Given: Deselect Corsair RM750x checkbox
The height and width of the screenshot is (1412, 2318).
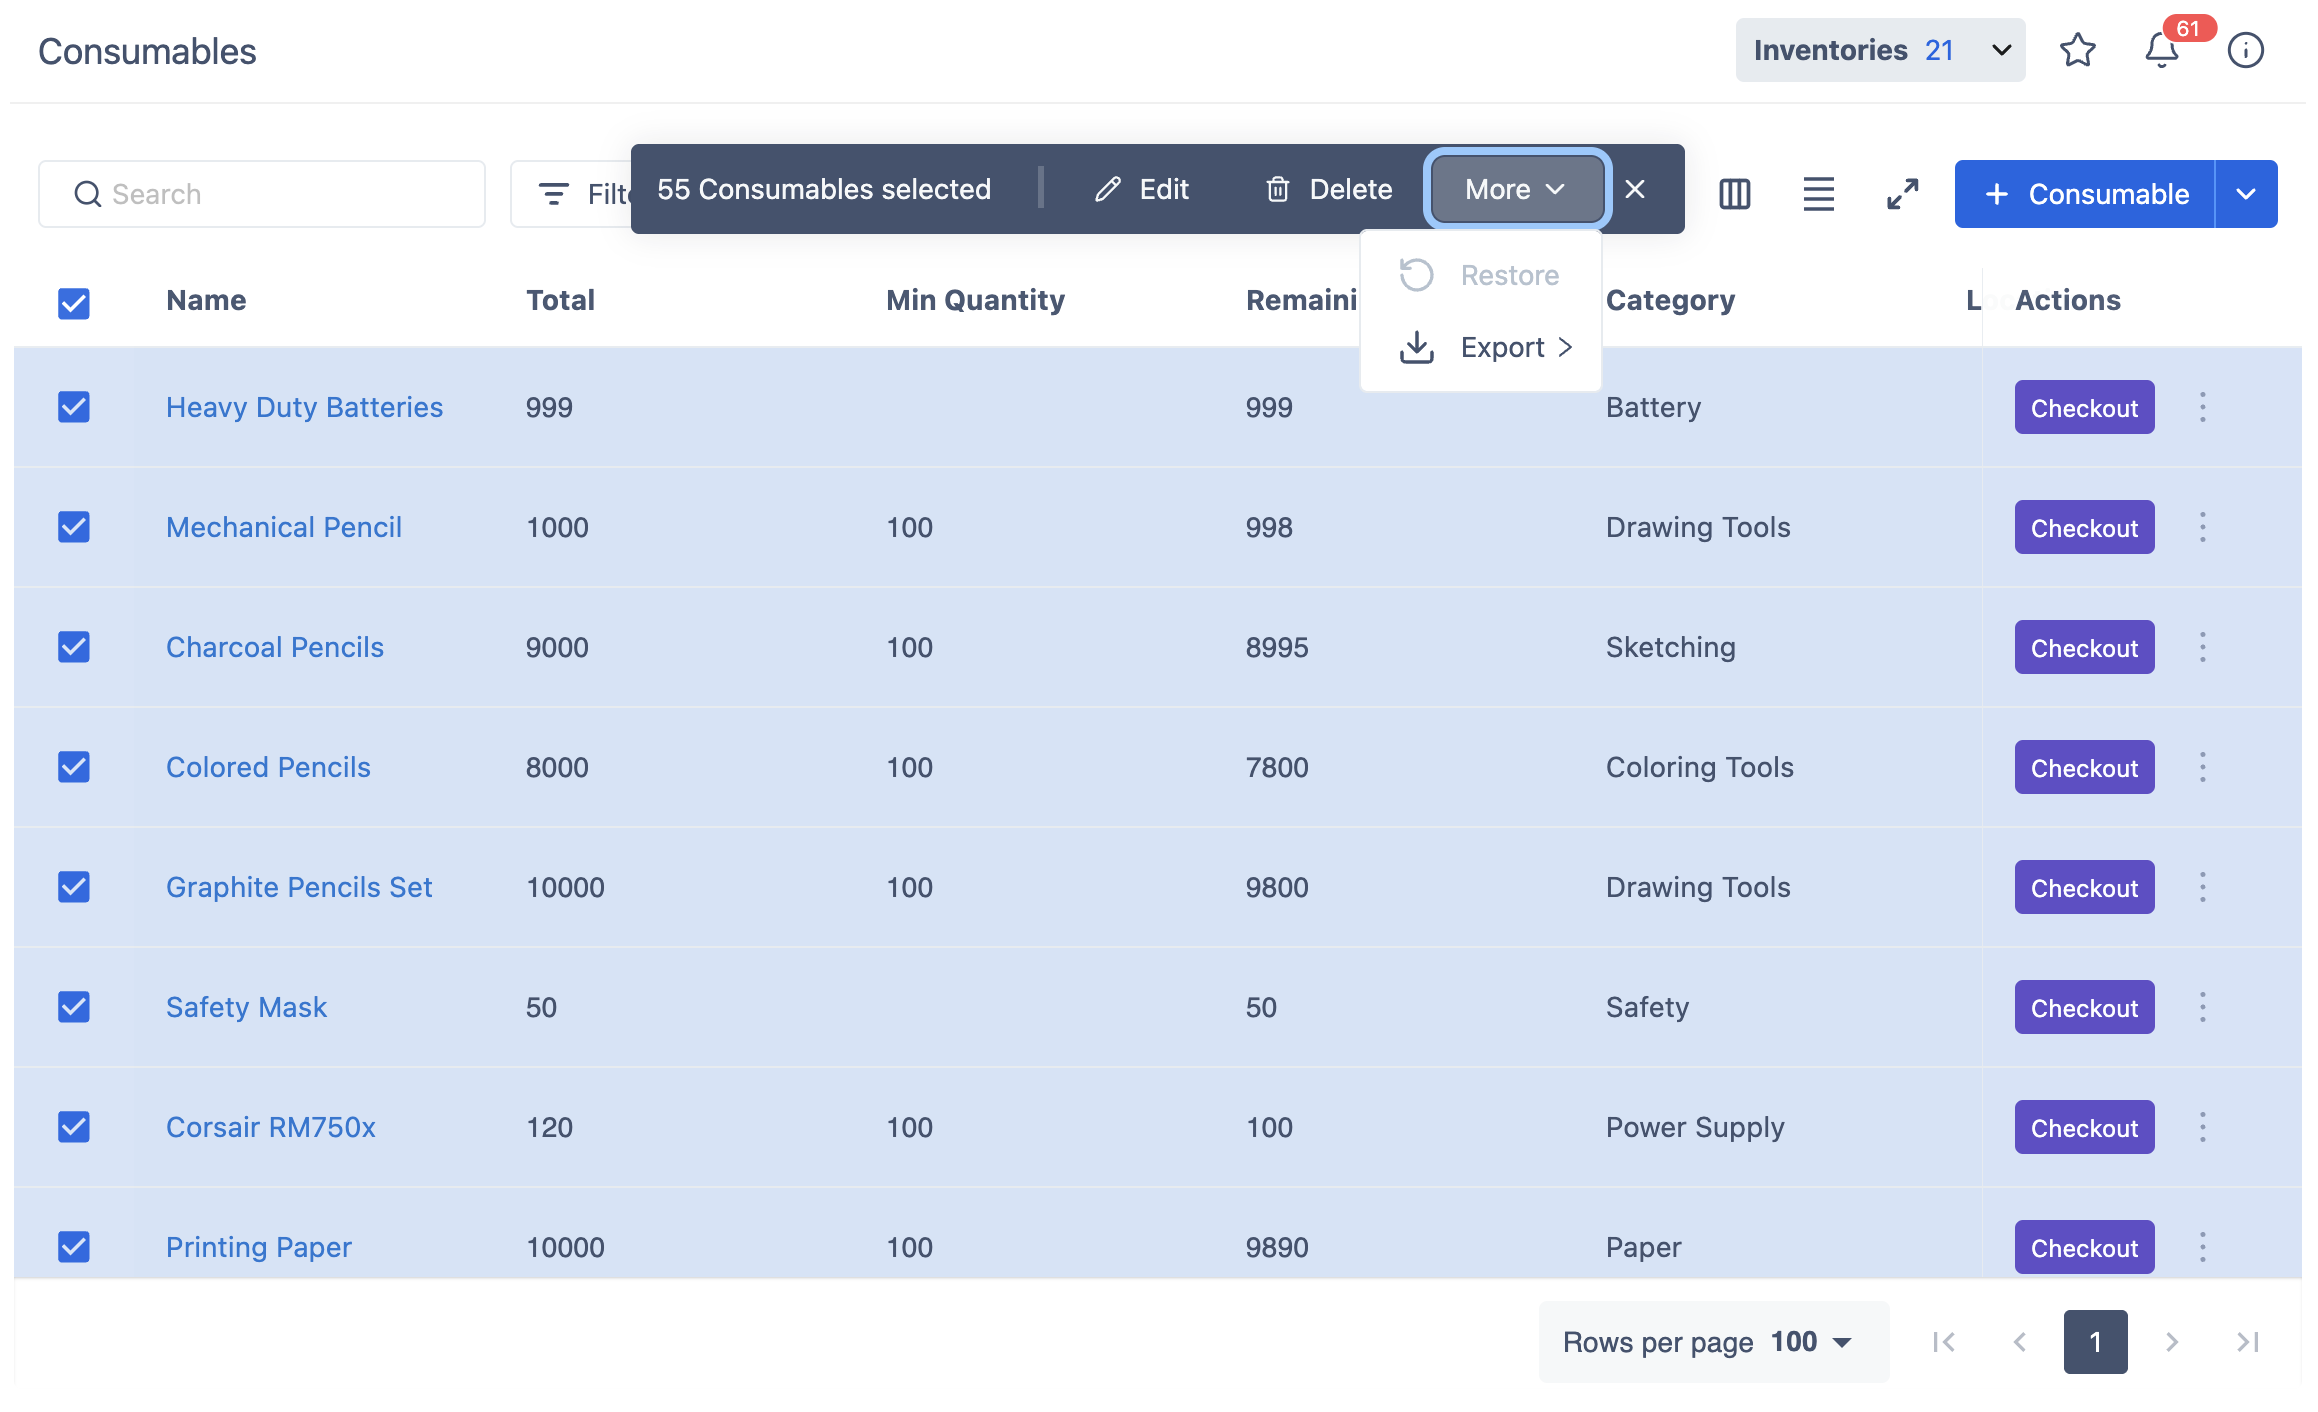Looking at the screenshot, I should click(74, 1127).
